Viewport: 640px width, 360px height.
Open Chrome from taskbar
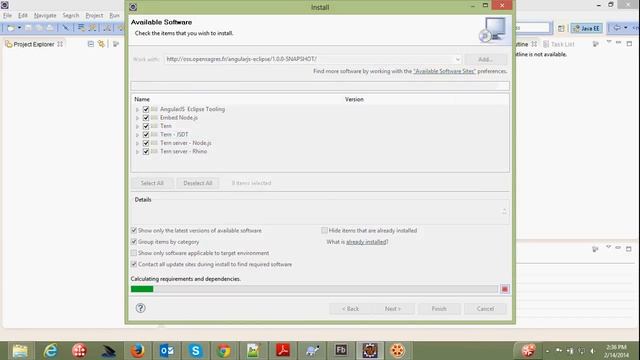point(224,351)
